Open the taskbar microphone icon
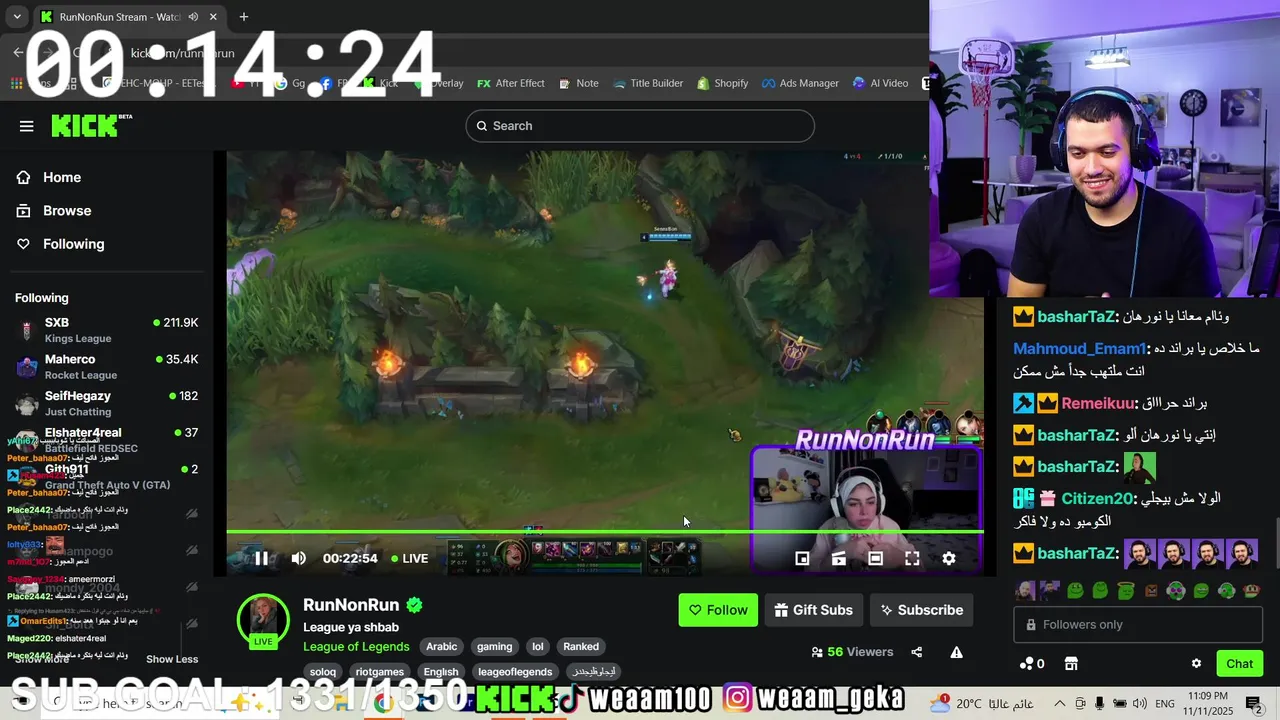 pos(1099,703)
